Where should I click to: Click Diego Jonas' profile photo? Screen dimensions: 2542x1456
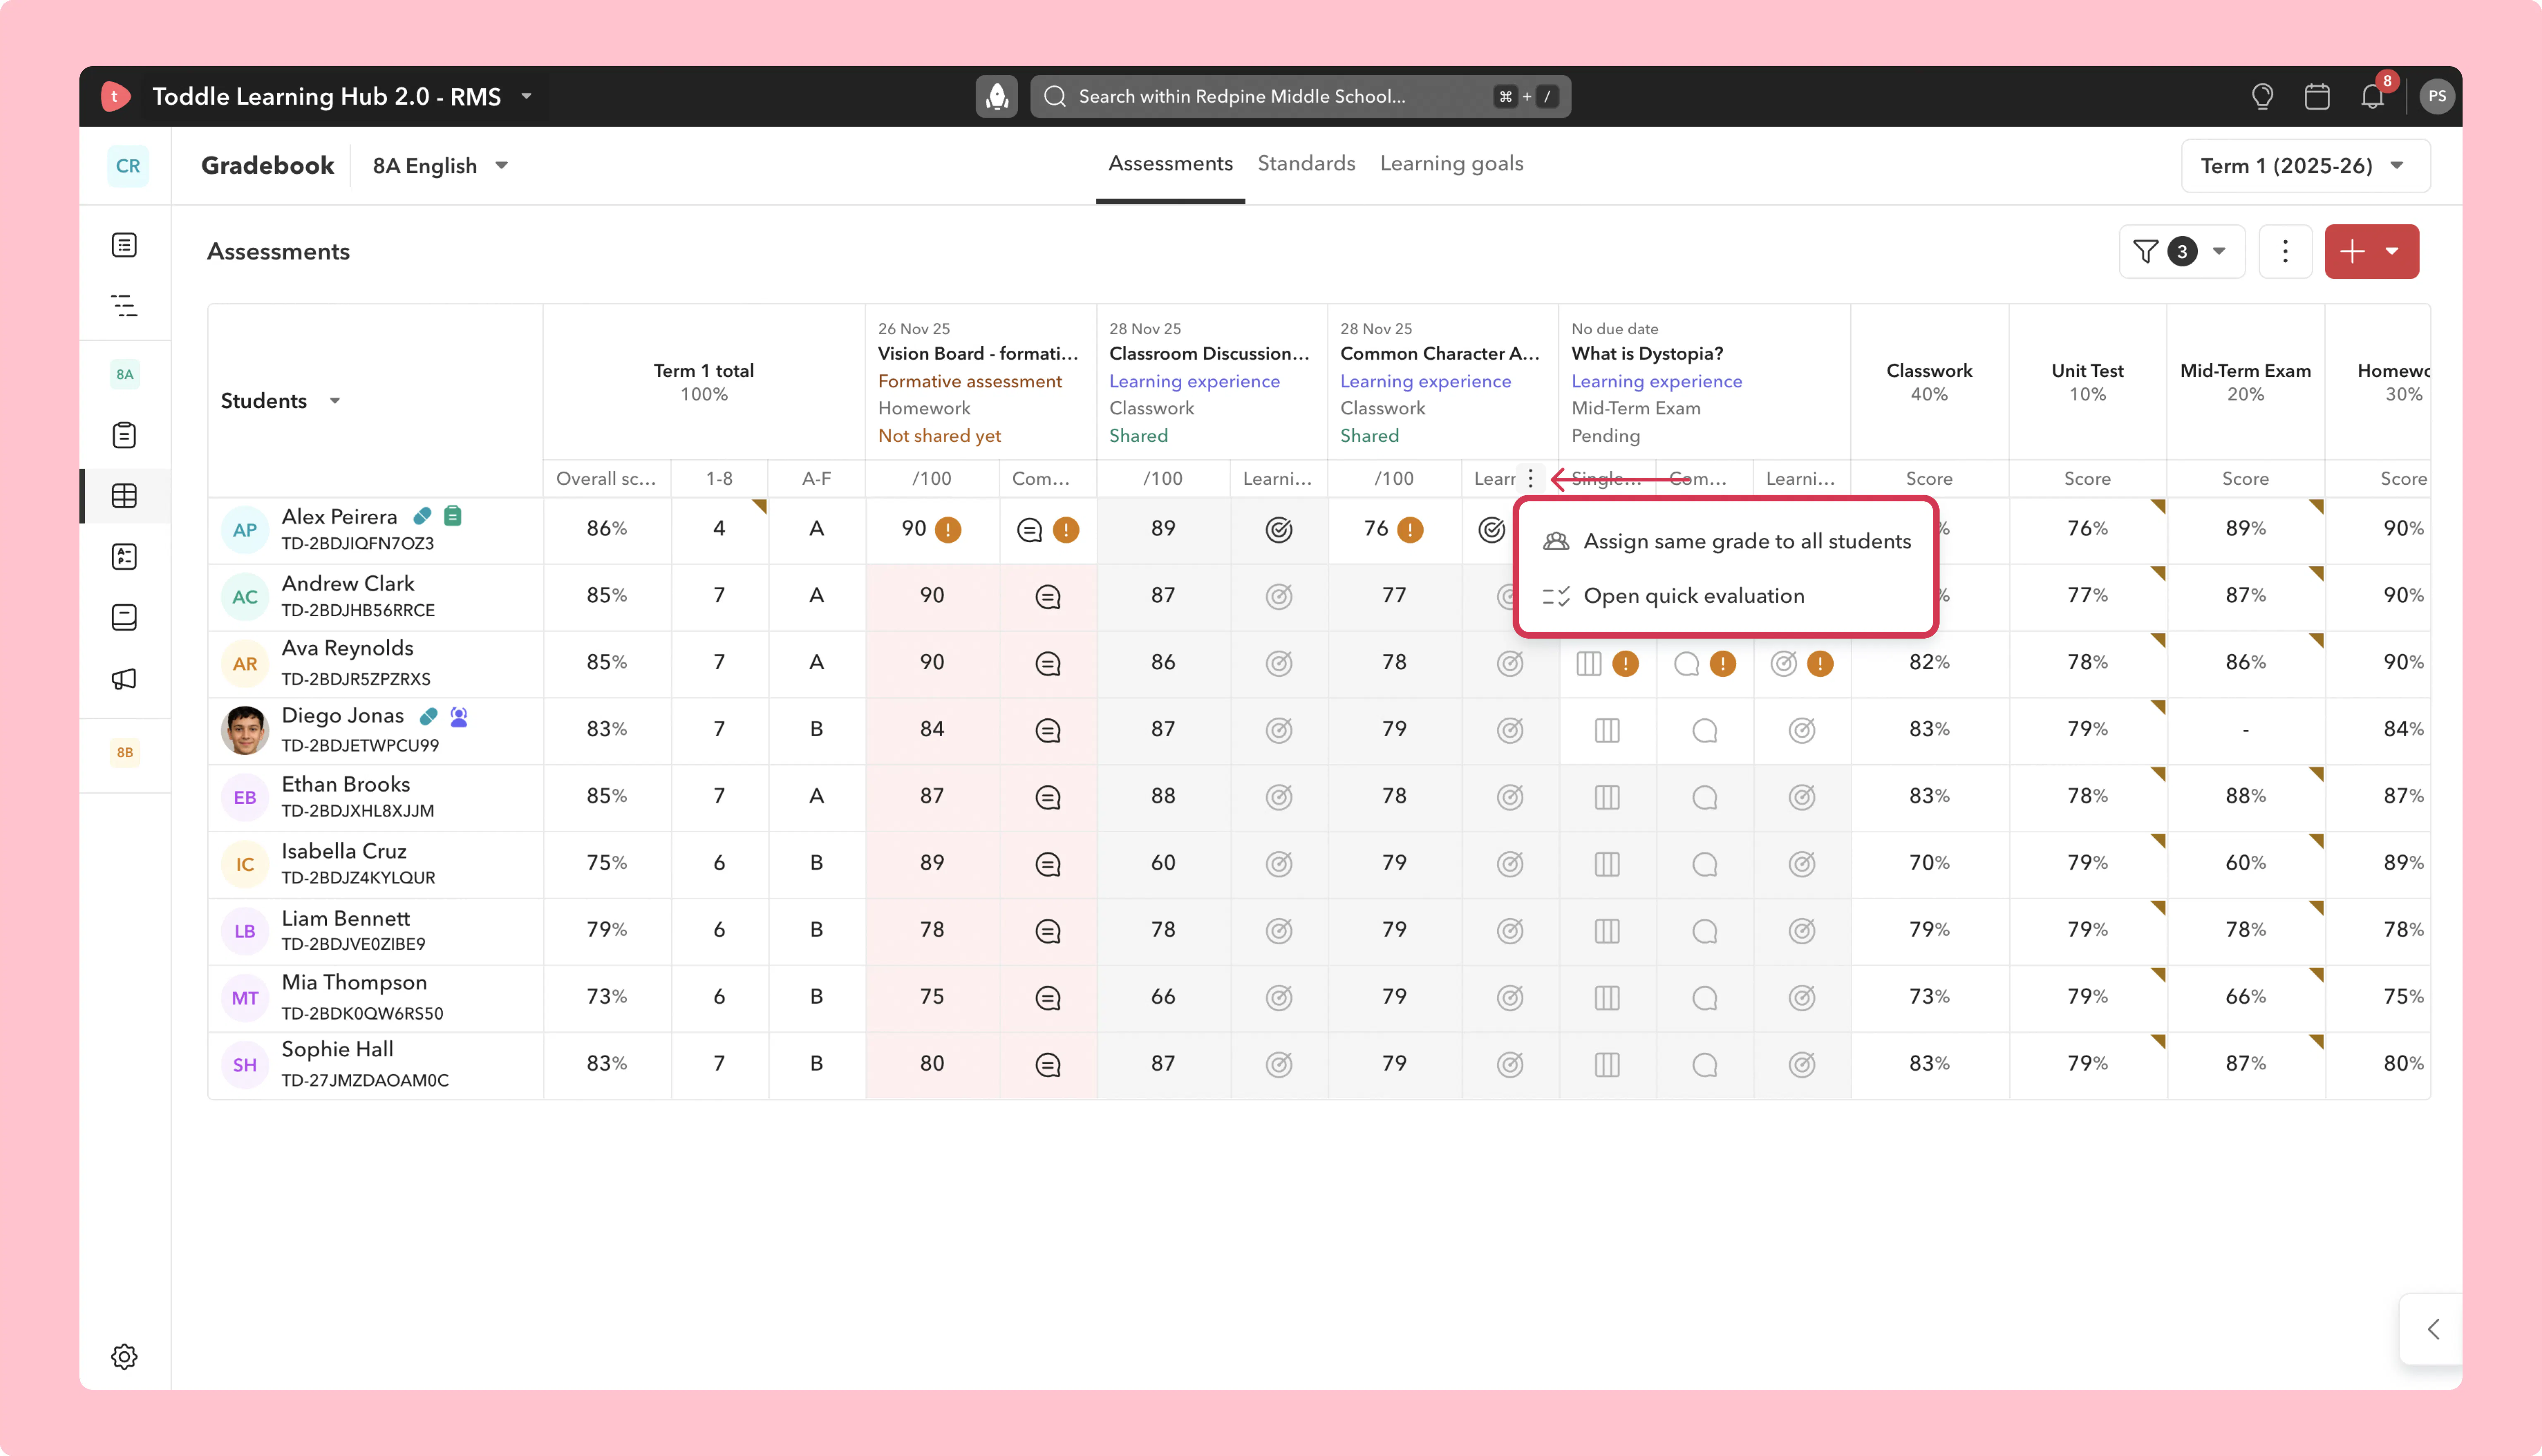(245, 730)
